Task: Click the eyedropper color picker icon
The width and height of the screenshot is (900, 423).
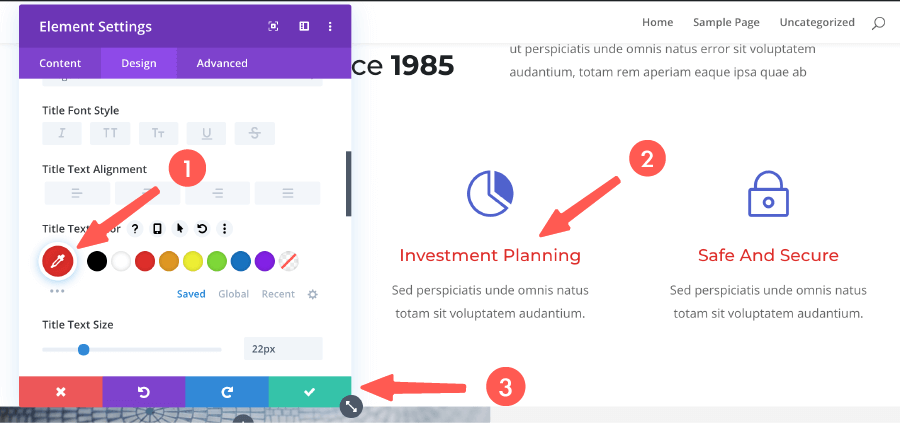Action: coord(57,261)
